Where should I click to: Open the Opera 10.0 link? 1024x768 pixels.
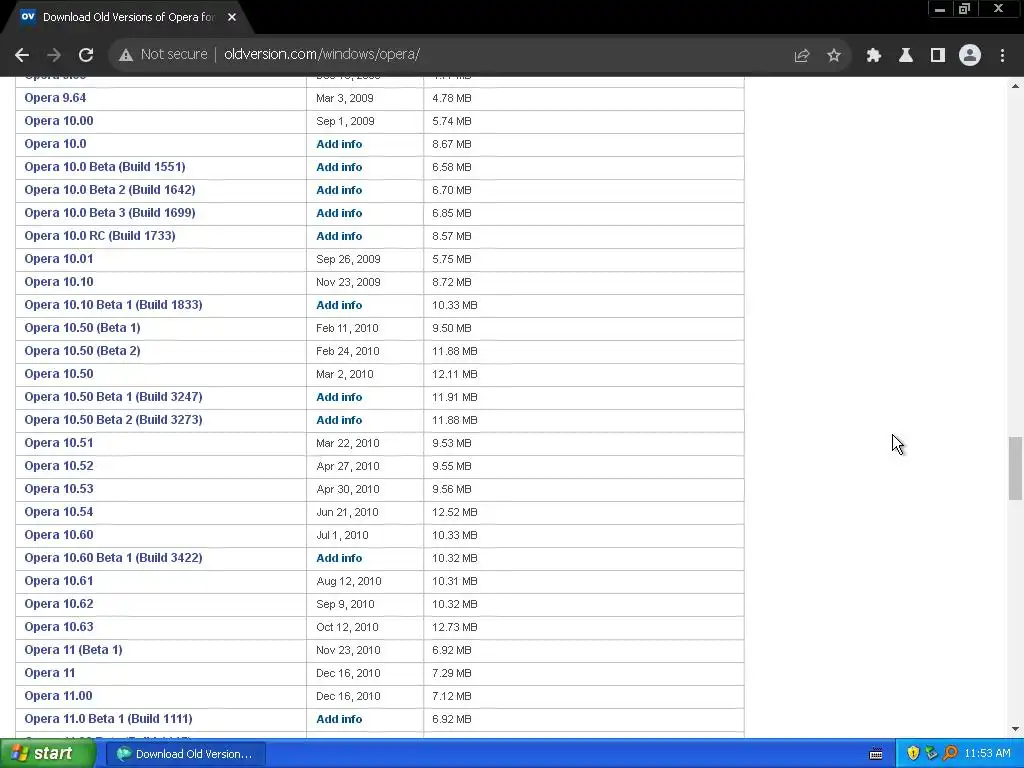click(x=56, y=144)
